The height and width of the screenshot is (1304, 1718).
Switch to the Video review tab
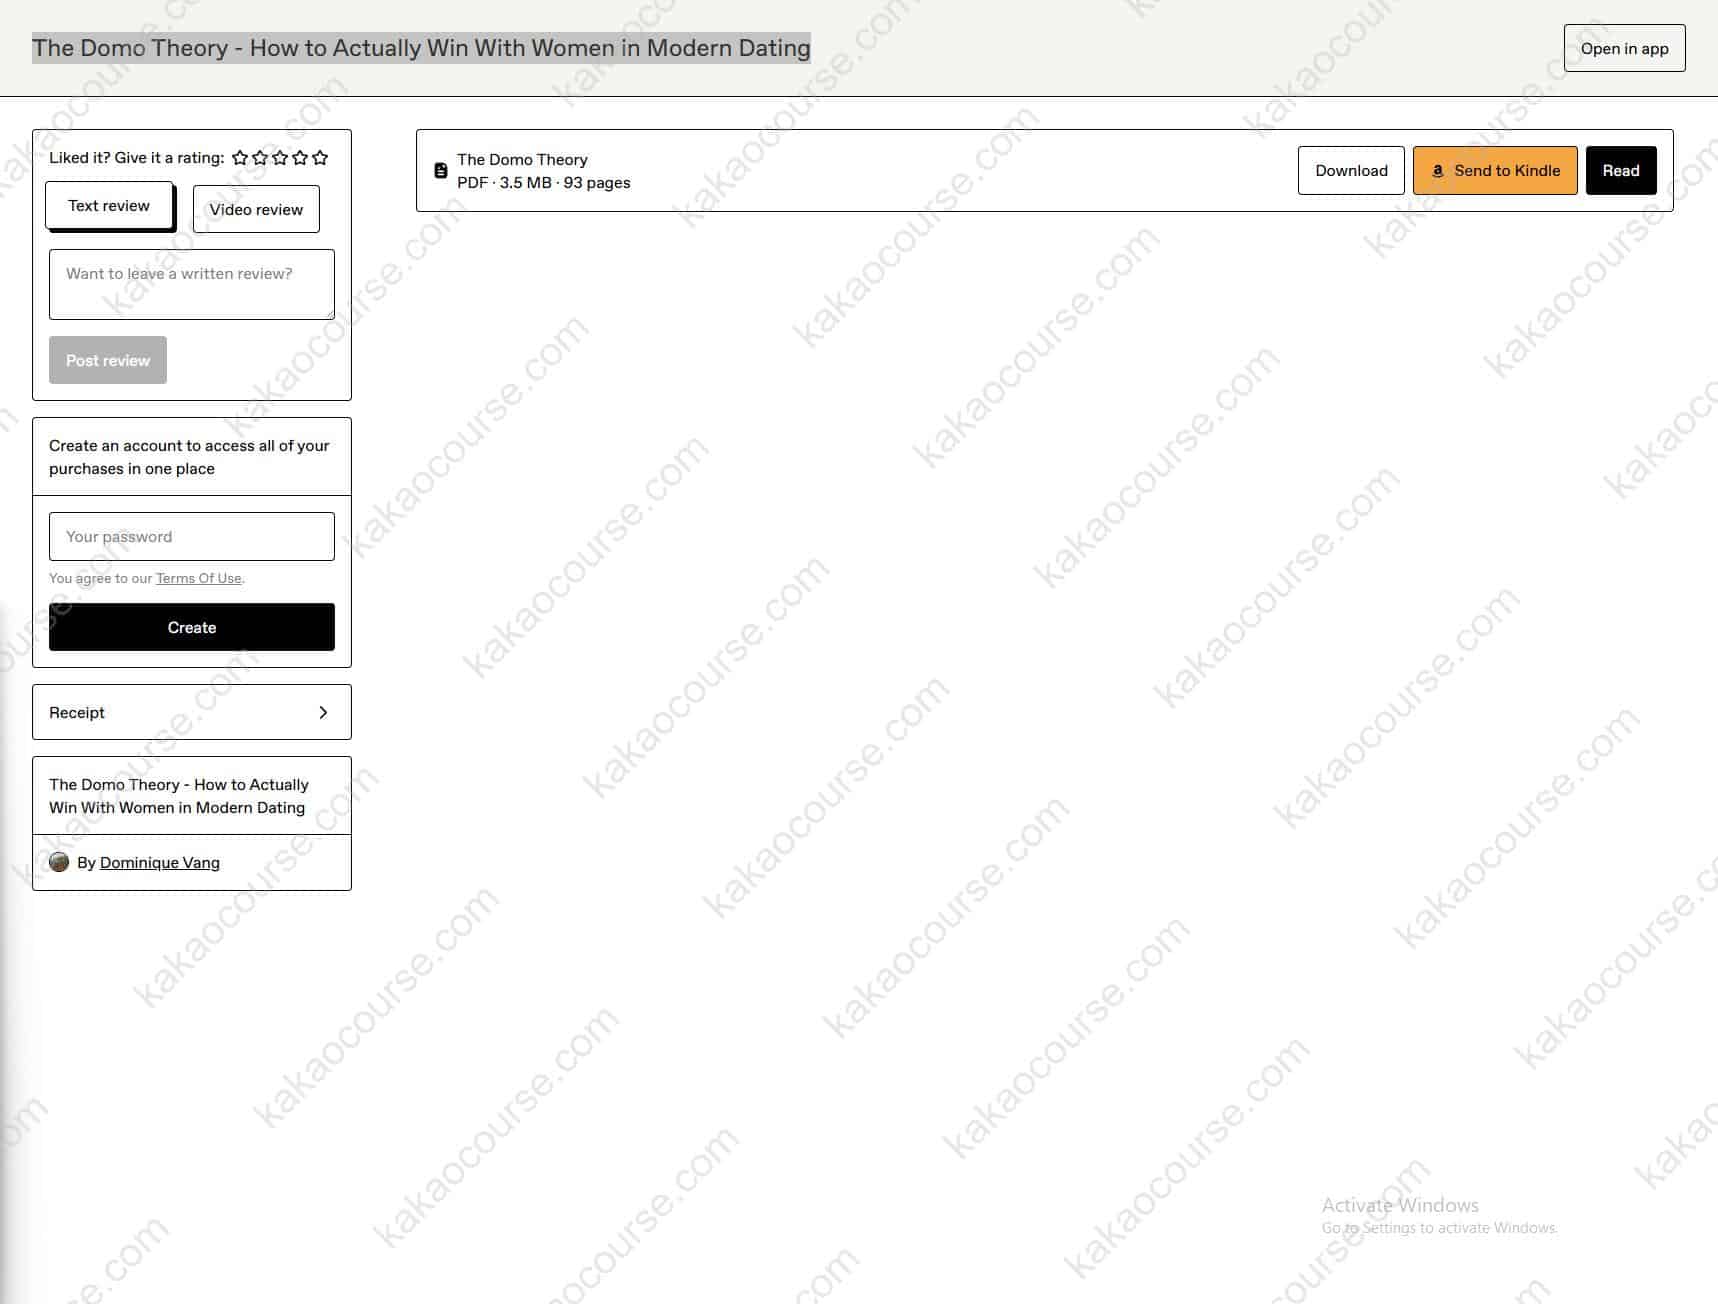(256, 209)
